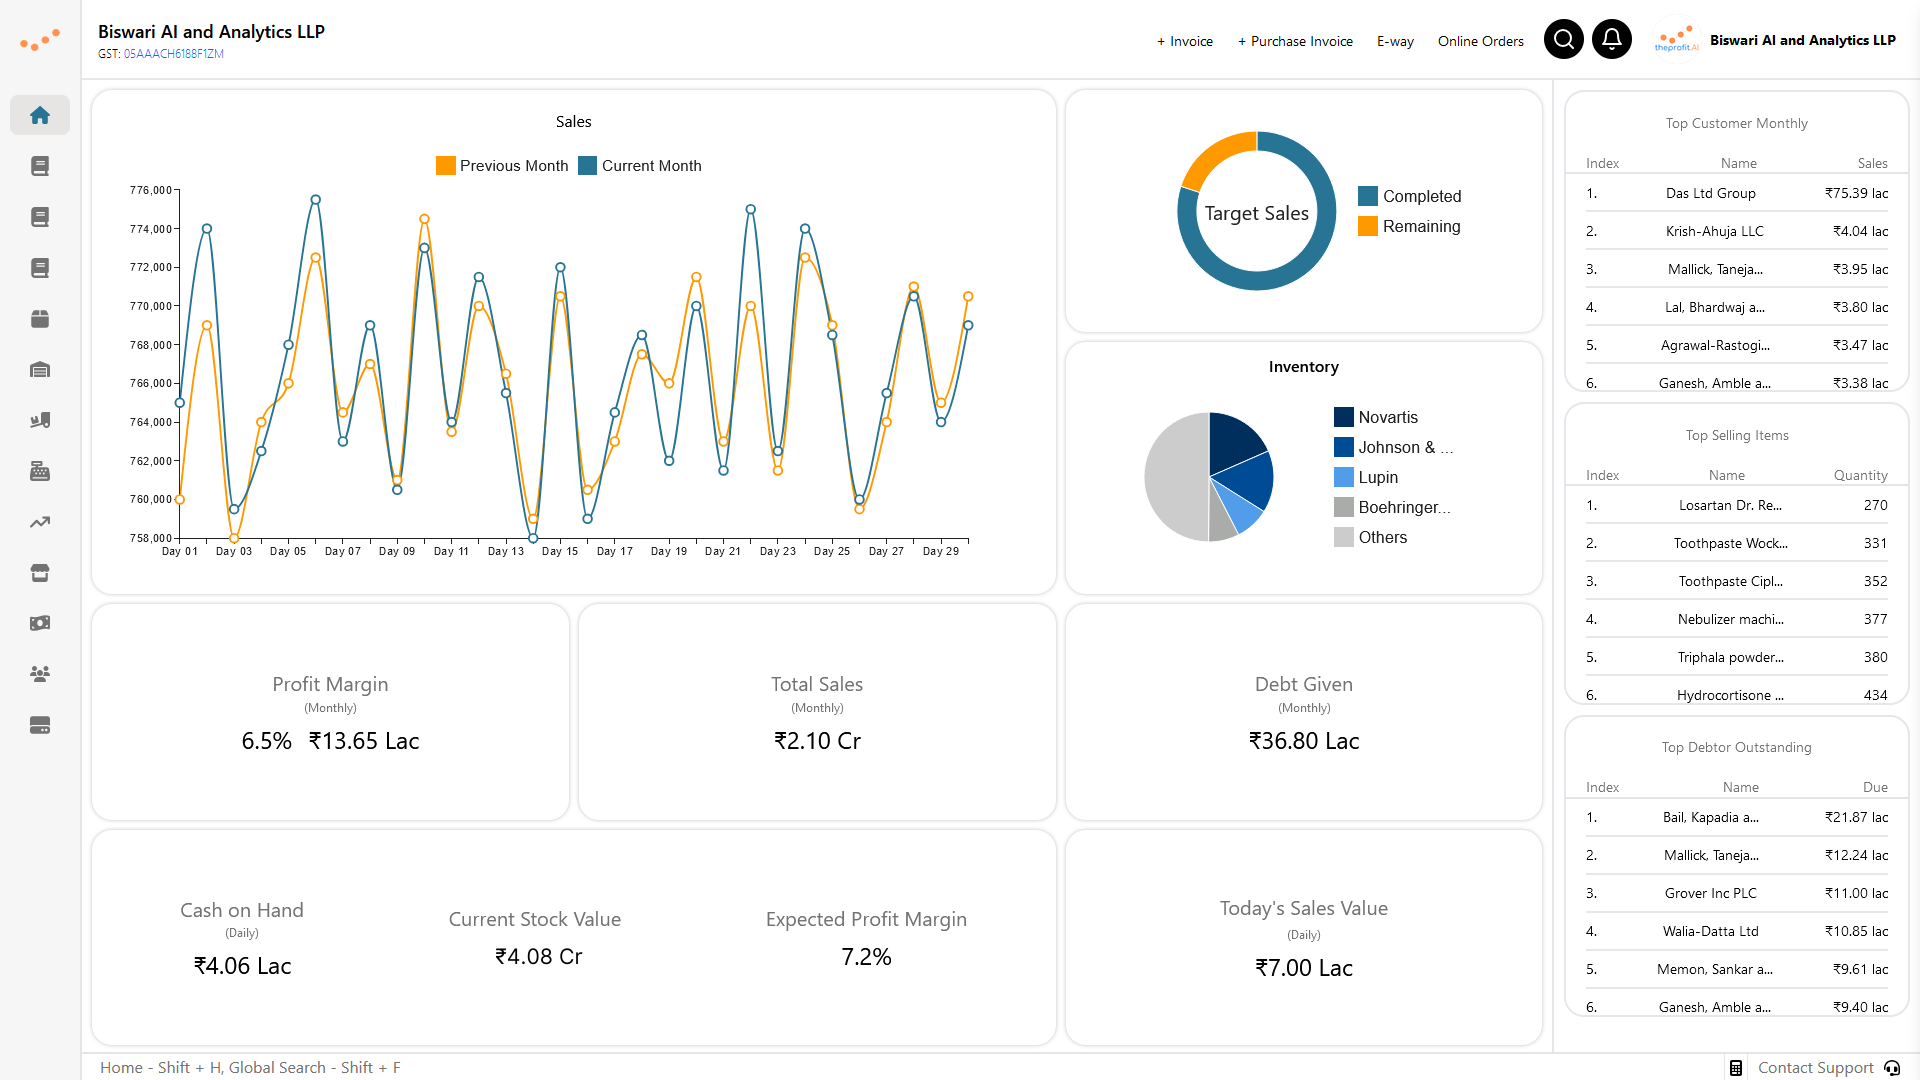Toggle Boehringer... legend entry
This screenshot has width=1920, height=1080.
click(x=1392, y=507)
